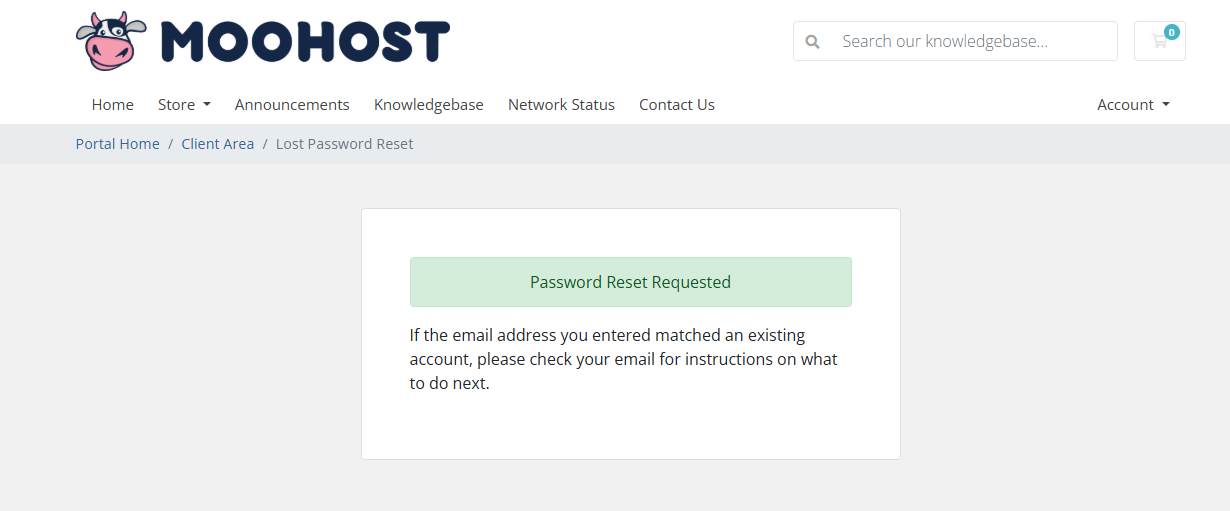Open the Announcements page

click(292, 104)
